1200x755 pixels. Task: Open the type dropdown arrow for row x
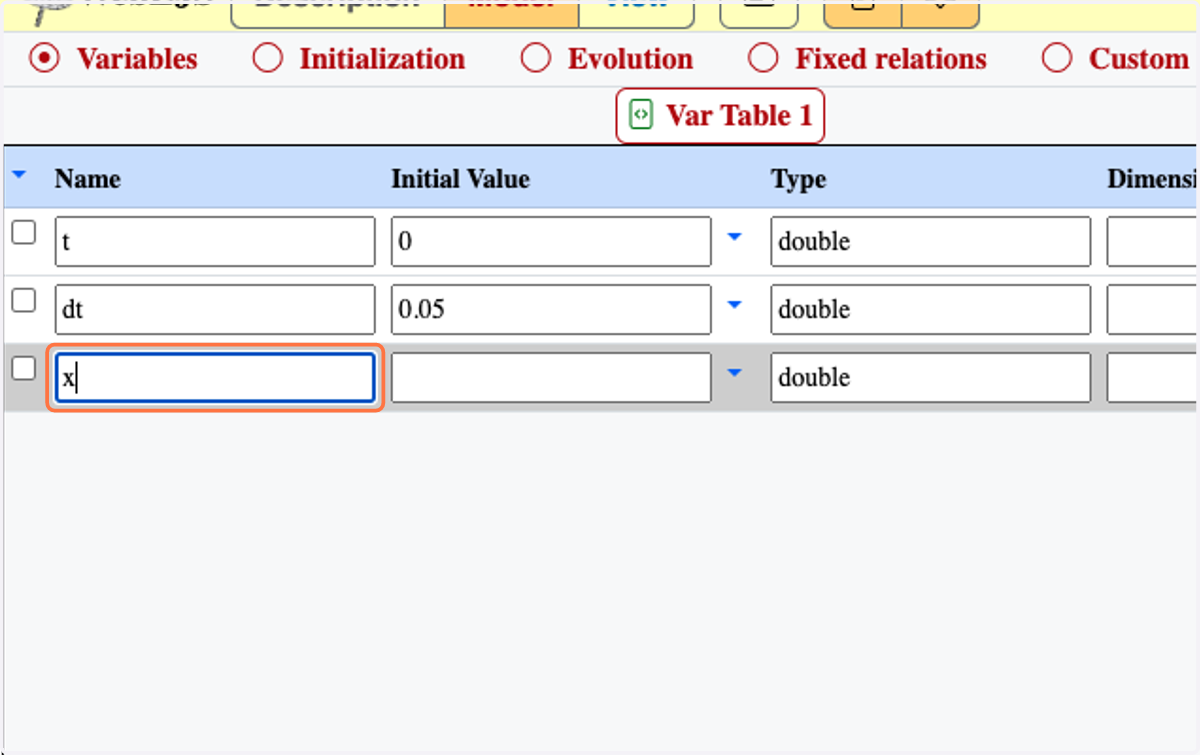click(x=735, y=373)
